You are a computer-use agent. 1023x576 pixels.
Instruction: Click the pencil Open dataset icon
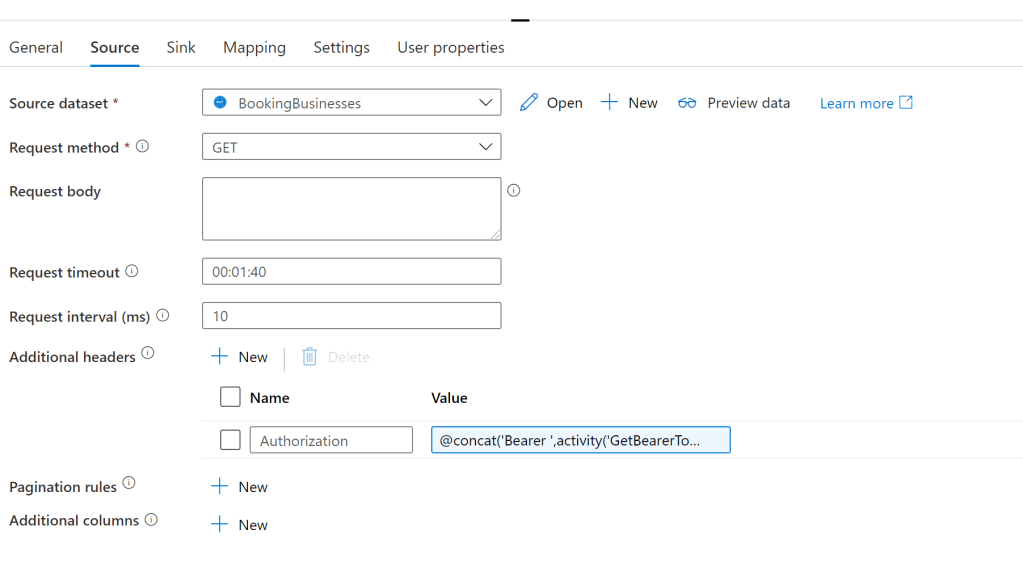pos(530,103)
